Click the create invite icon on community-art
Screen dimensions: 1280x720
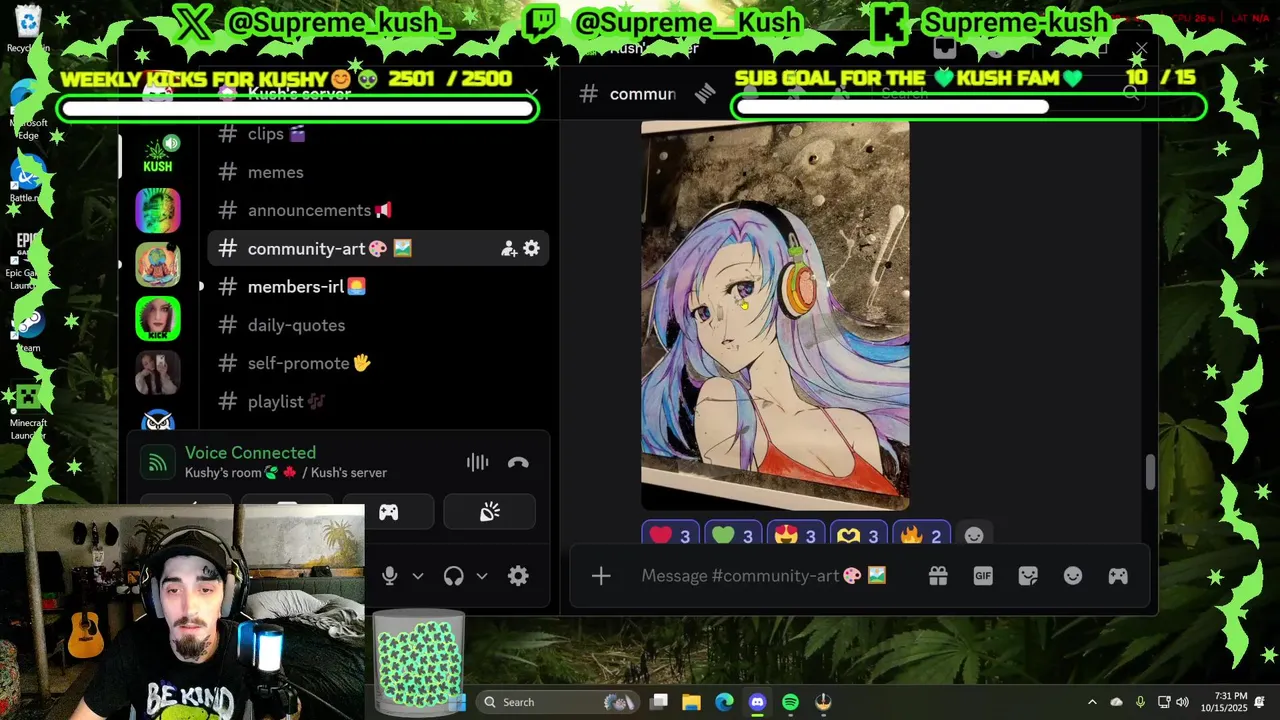tap(508, 249)
